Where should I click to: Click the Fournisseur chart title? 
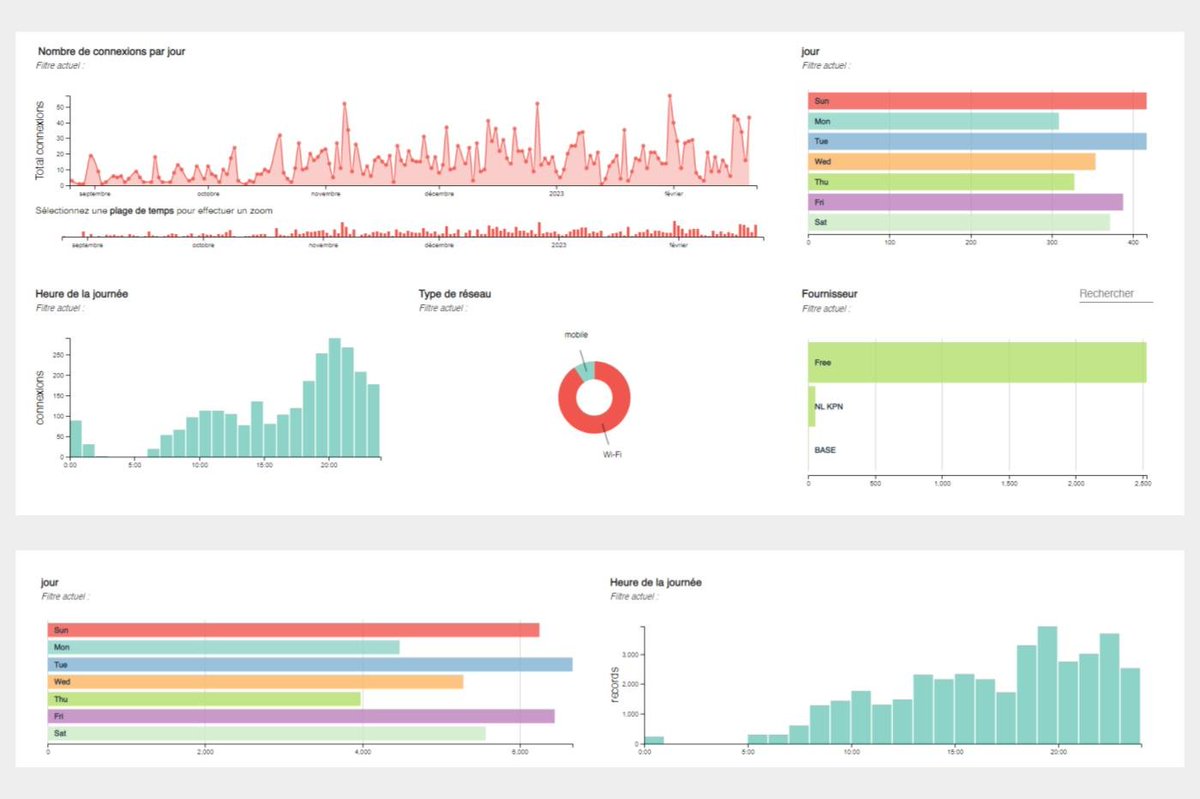tap(829, 294)
